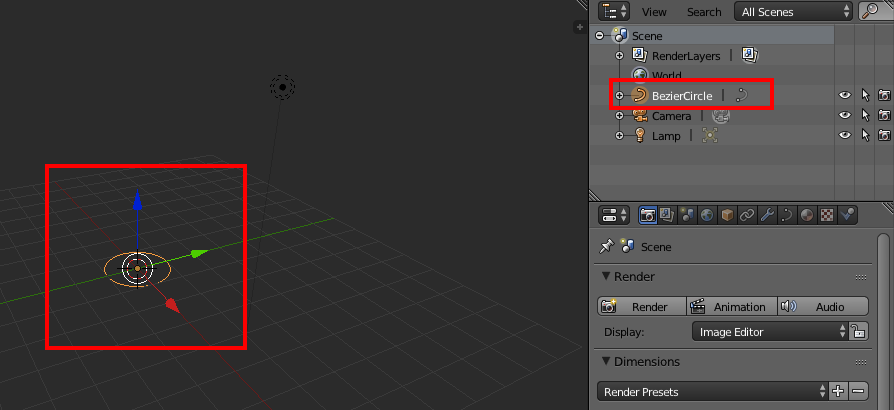Expand the BezierCircle tree node
The image size is (894, 410).
click(x=620, y=95)
